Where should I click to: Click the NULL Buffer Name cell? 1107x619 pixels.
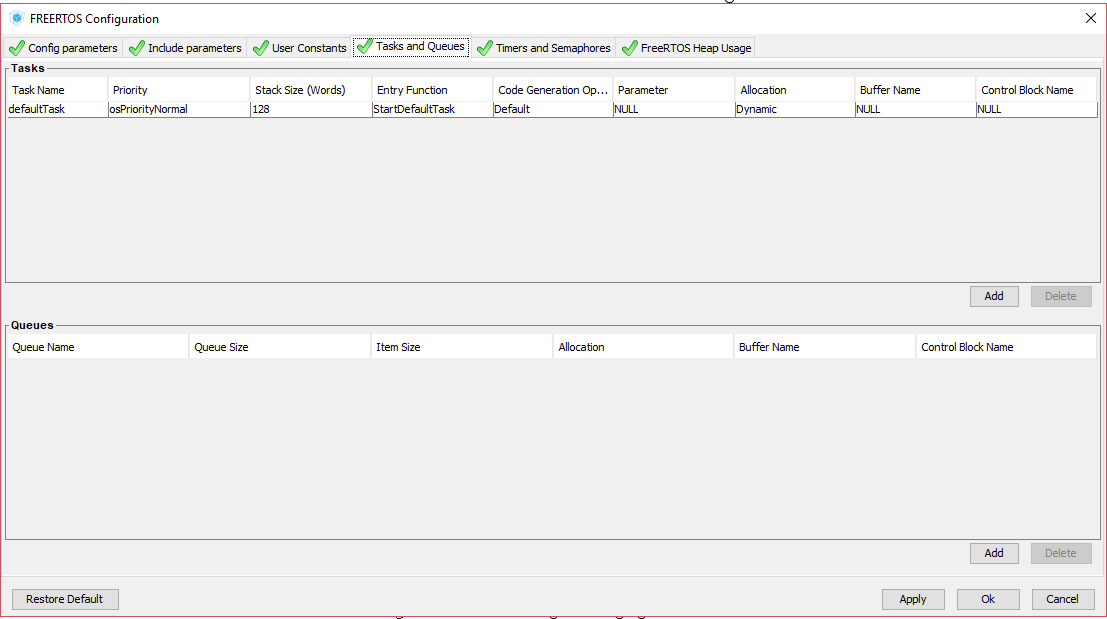click(916, 109)
